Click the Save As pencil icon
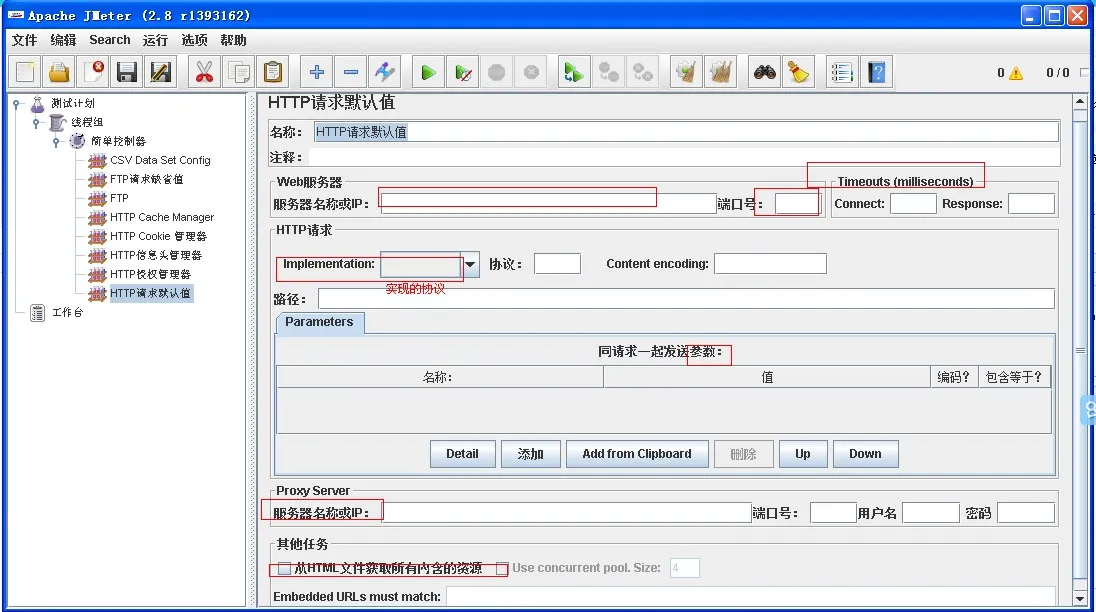 click(160, 72)
